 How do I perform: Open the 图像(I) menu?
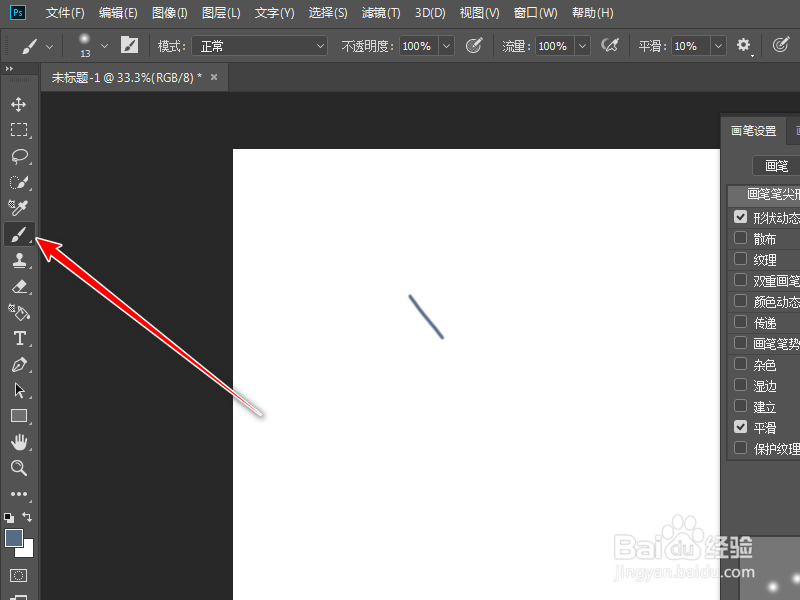coord(169,13)
